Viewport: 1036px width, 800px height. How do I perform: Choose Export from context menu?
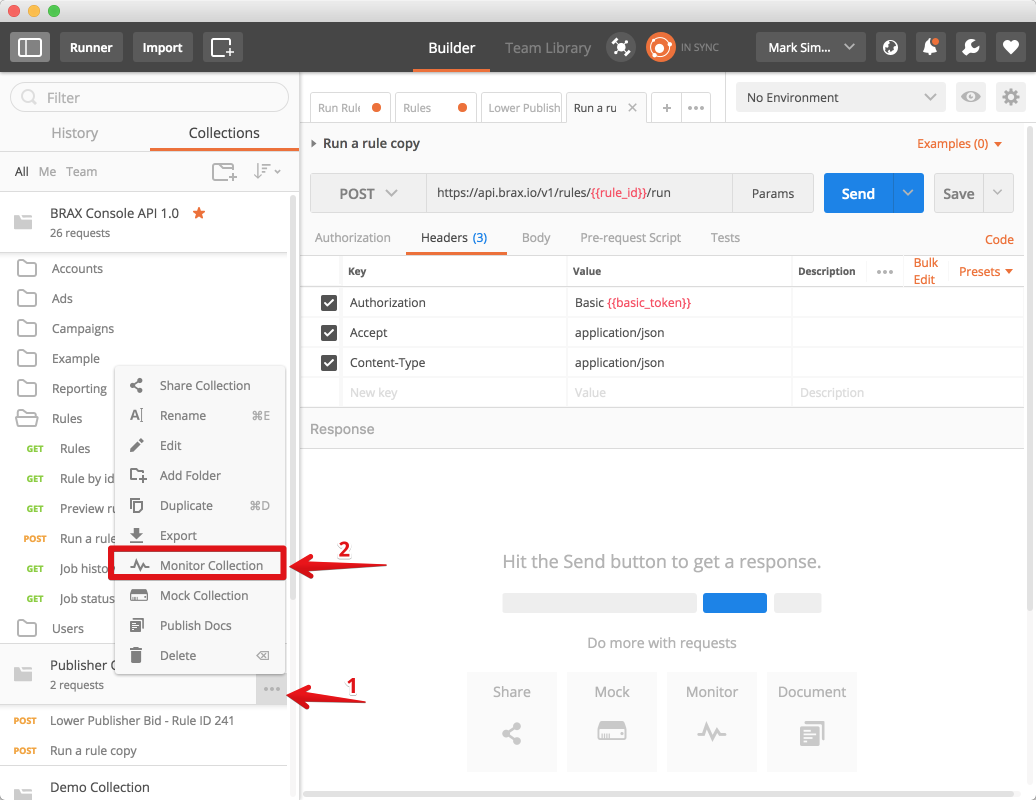pyautogui.click(x=200, y=535)
